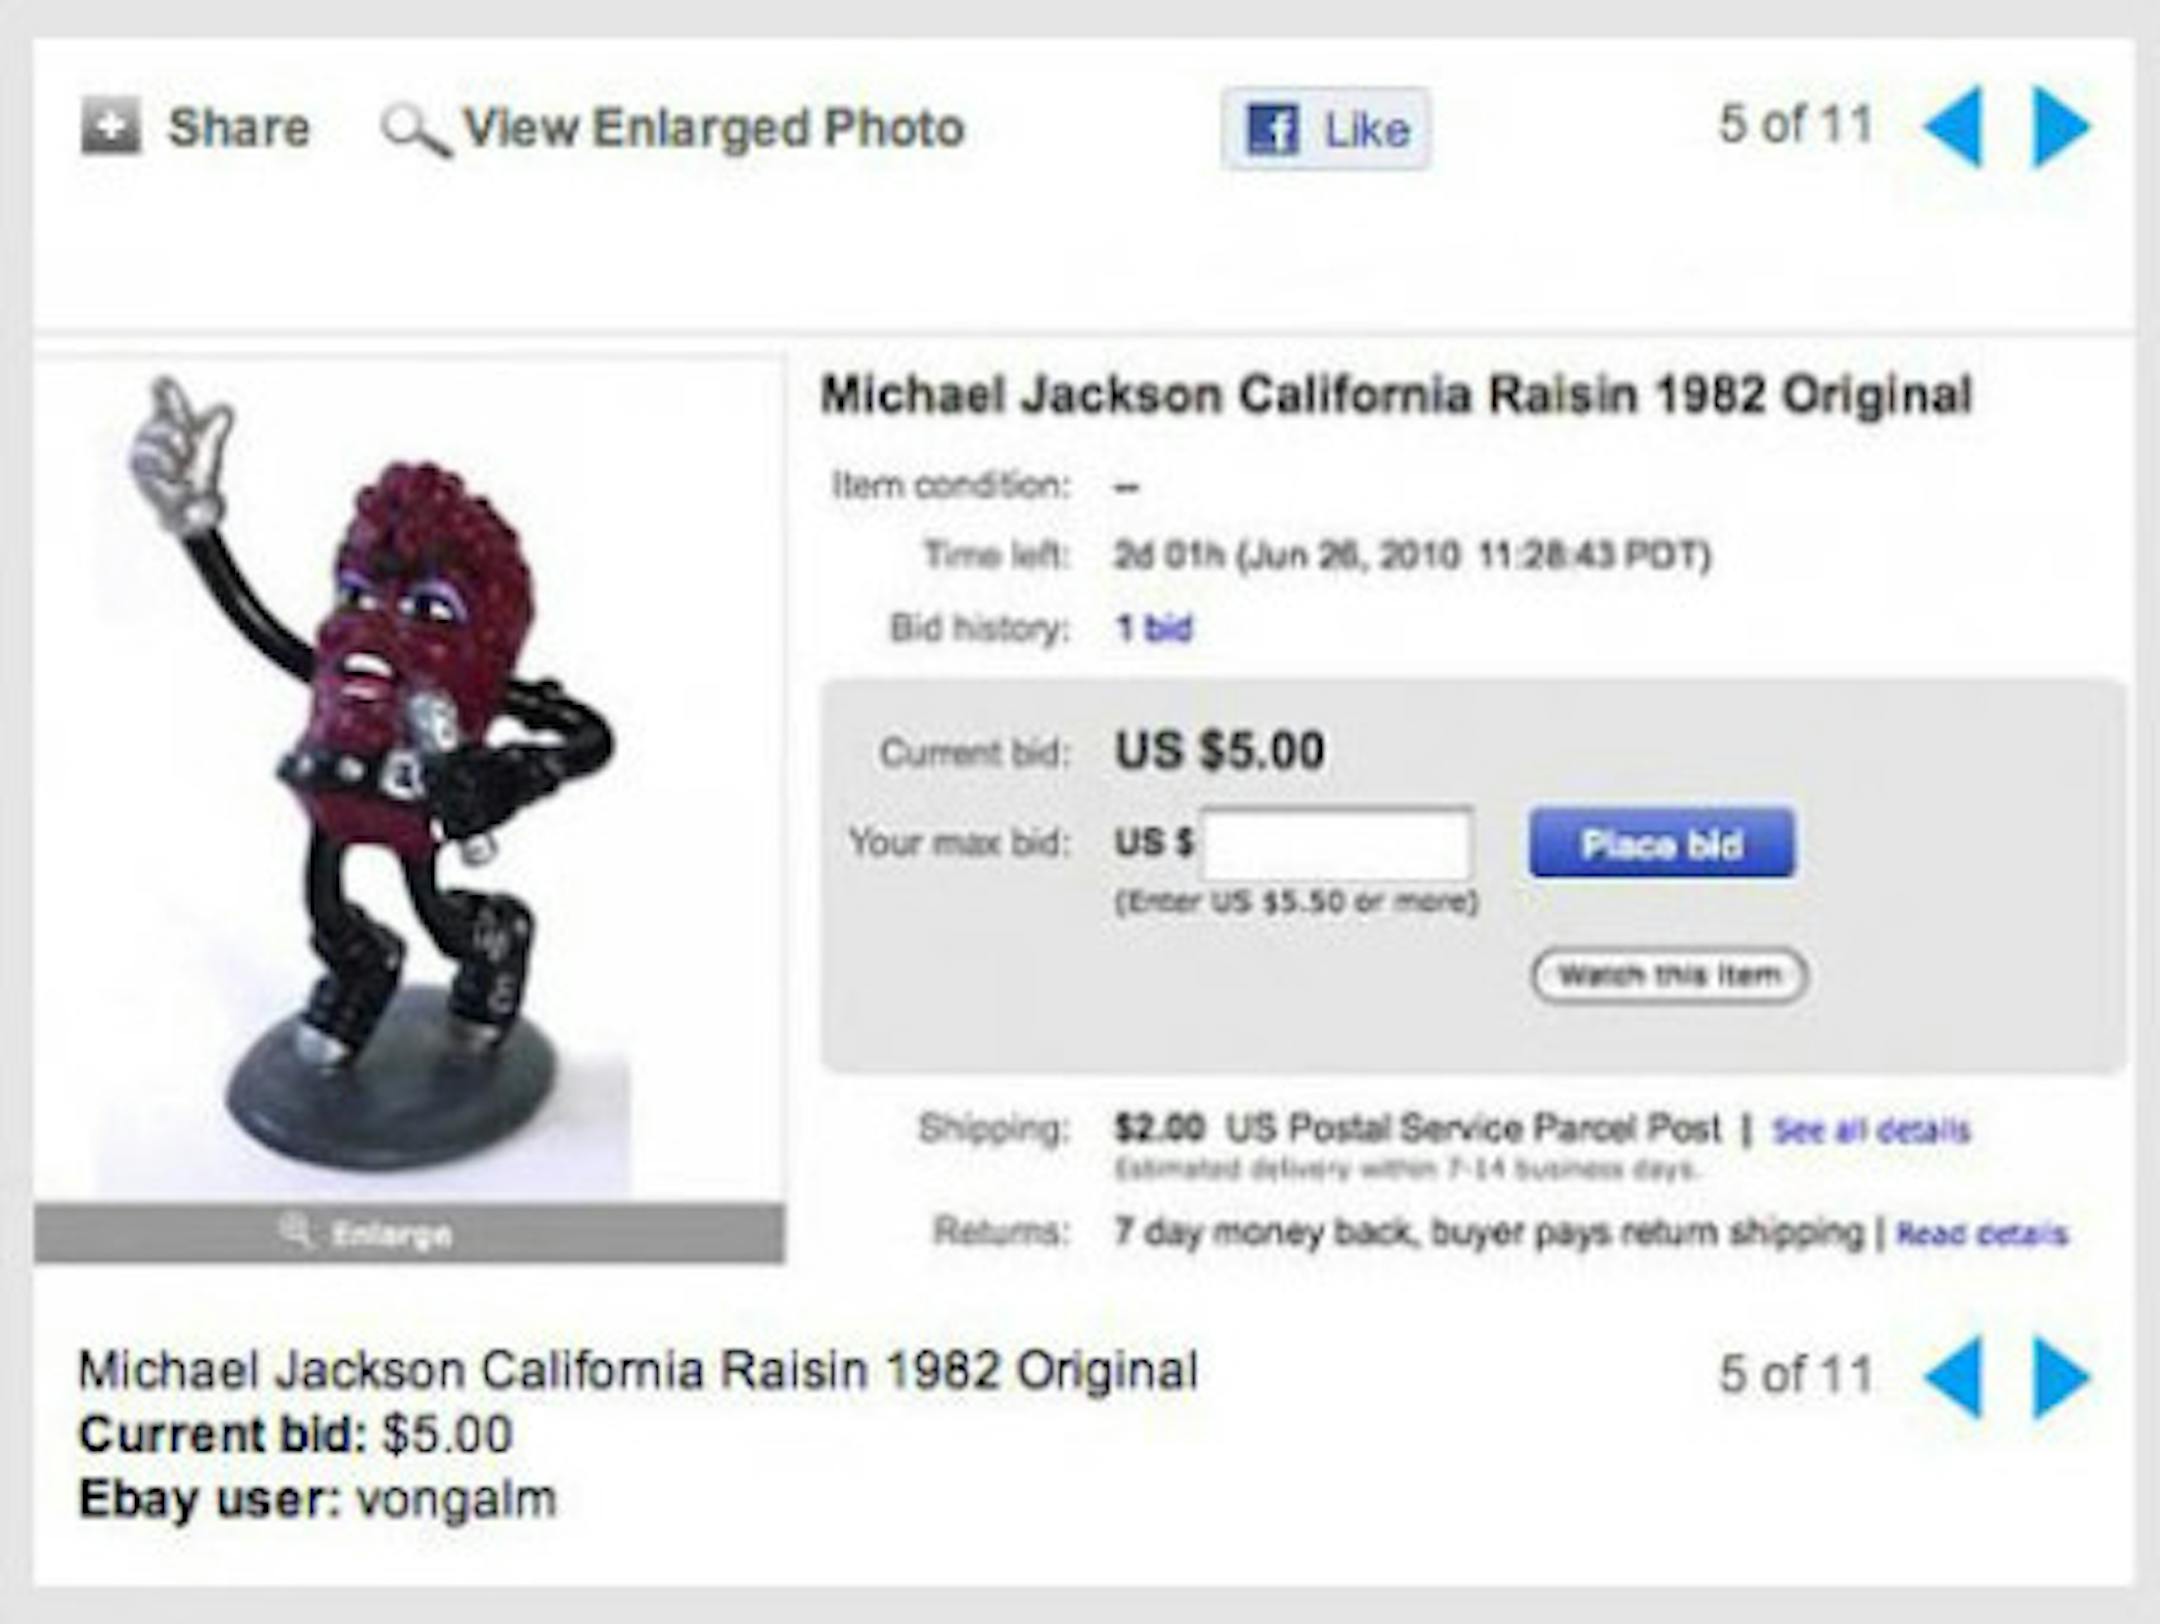Go to next slide with top right arrow

point(2062,126)
